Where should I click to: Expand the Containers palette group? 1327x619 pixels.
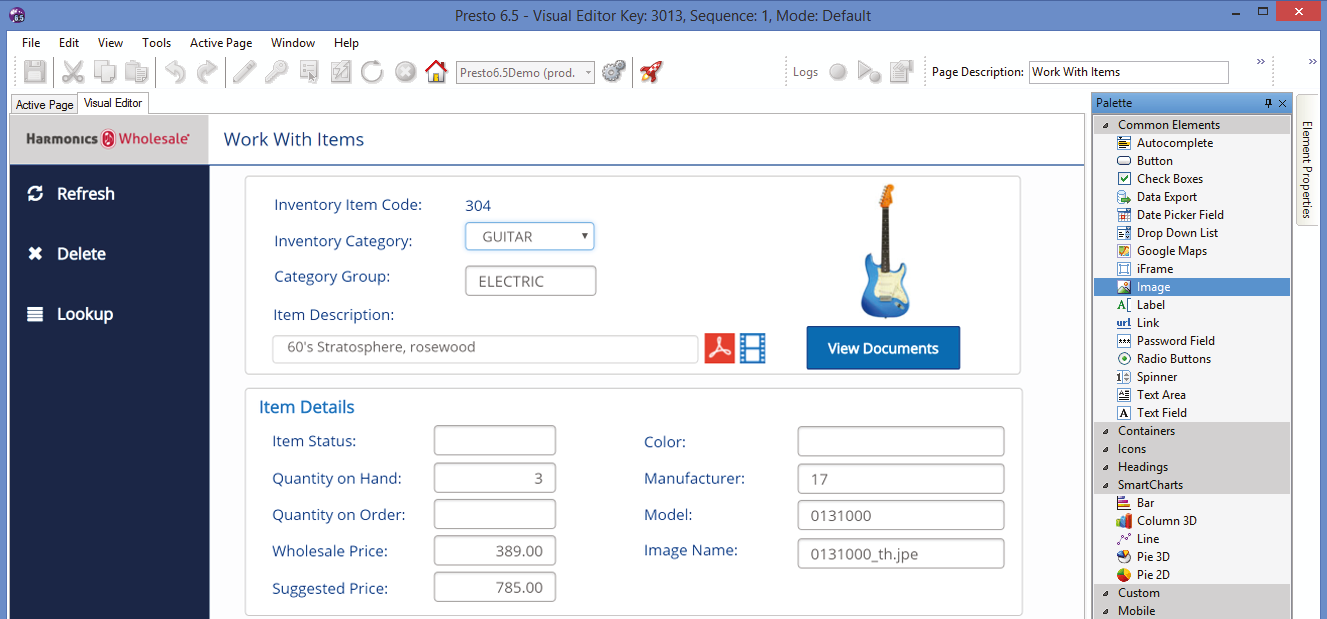click(1106, 431)
